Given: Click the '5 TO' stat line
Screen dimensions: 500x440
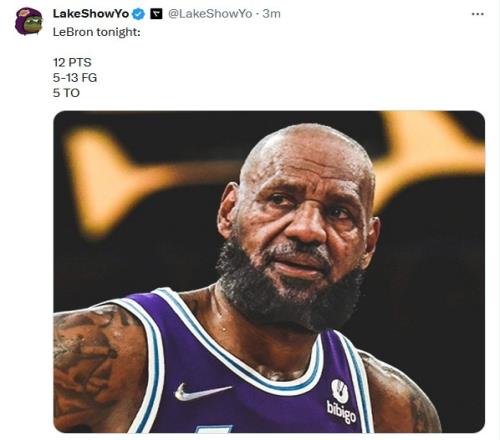Looking at the screenshot, I should pyautogui.click(x=66, y=93).
